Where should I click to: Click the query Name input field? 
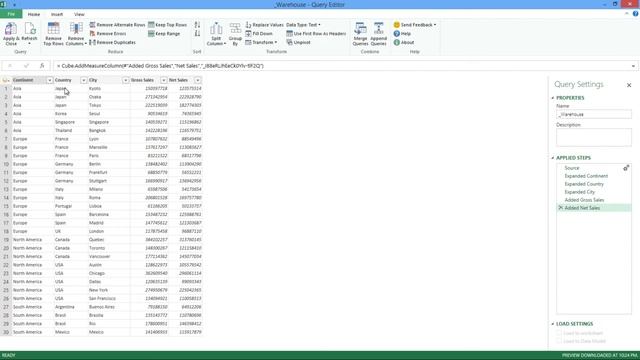593,115
